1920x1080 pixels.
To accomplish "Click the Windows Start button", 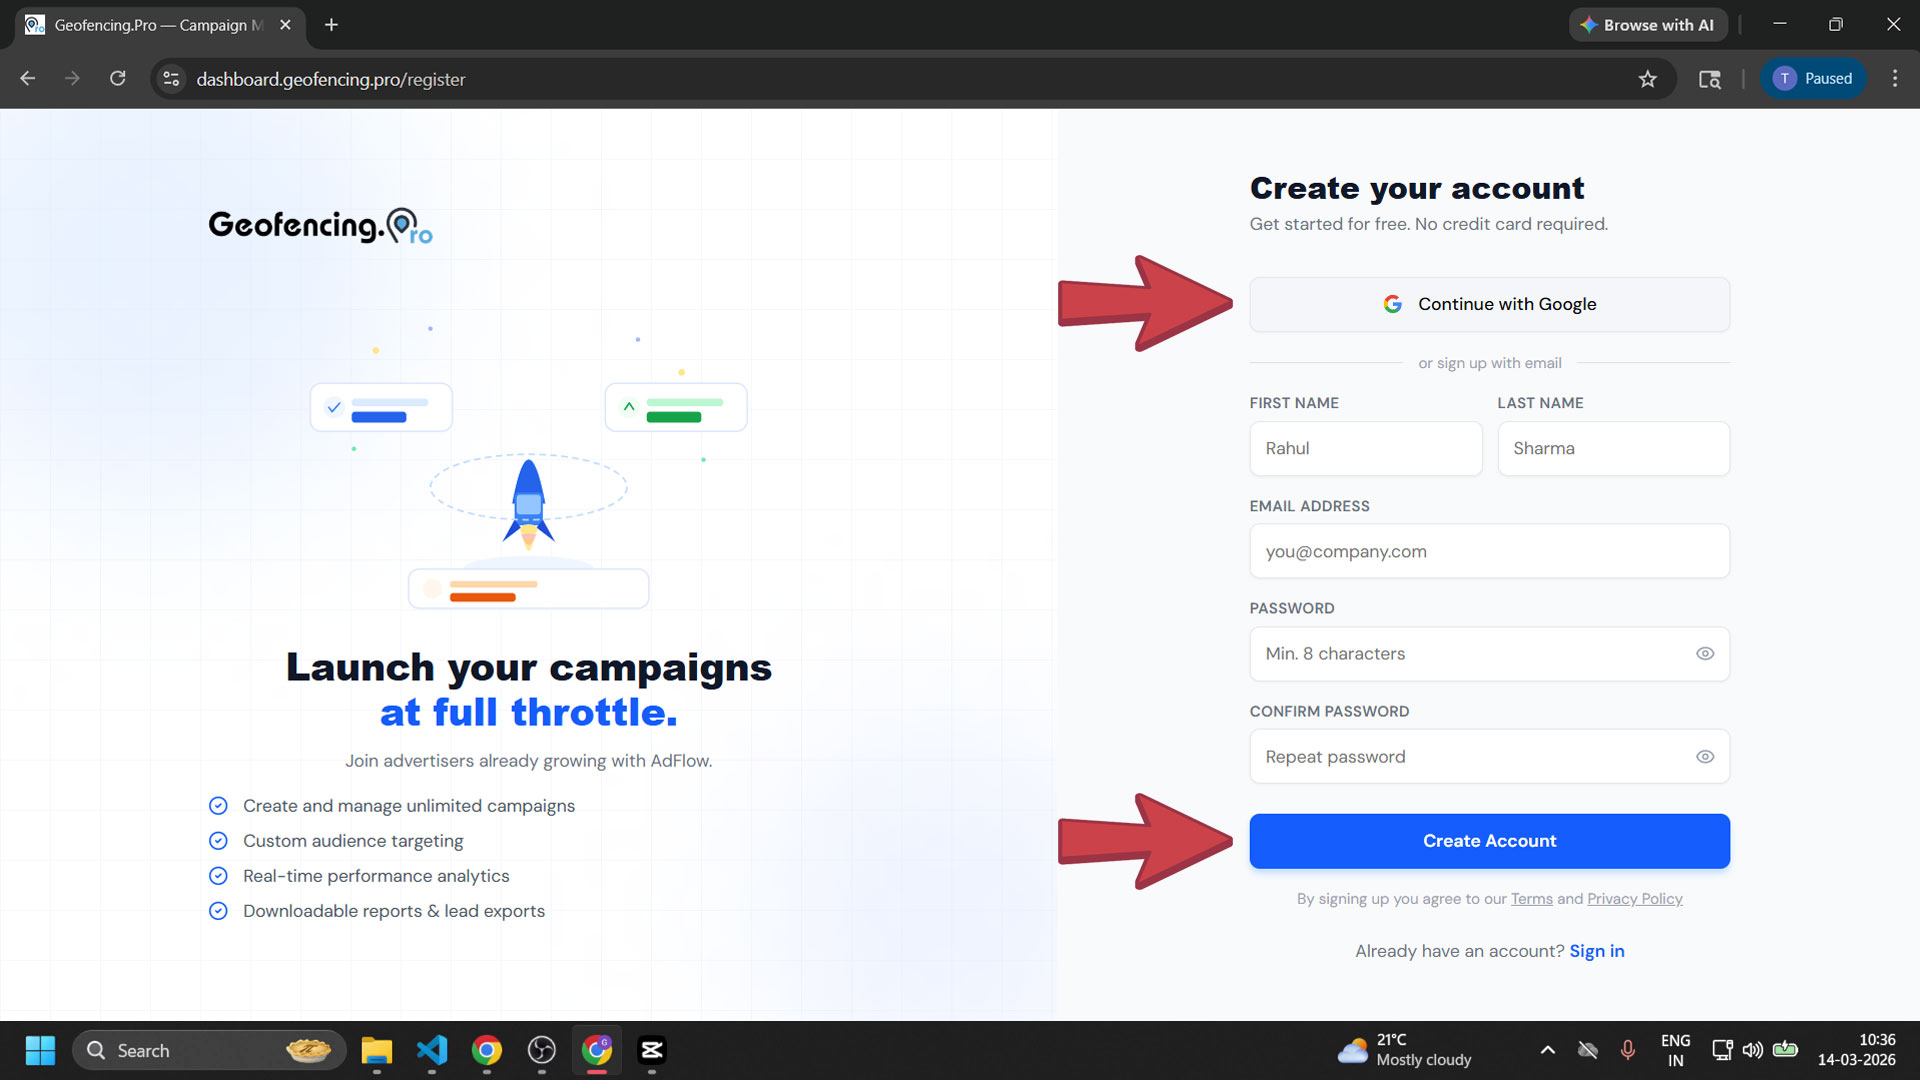I will click(x=40, y=1051).
